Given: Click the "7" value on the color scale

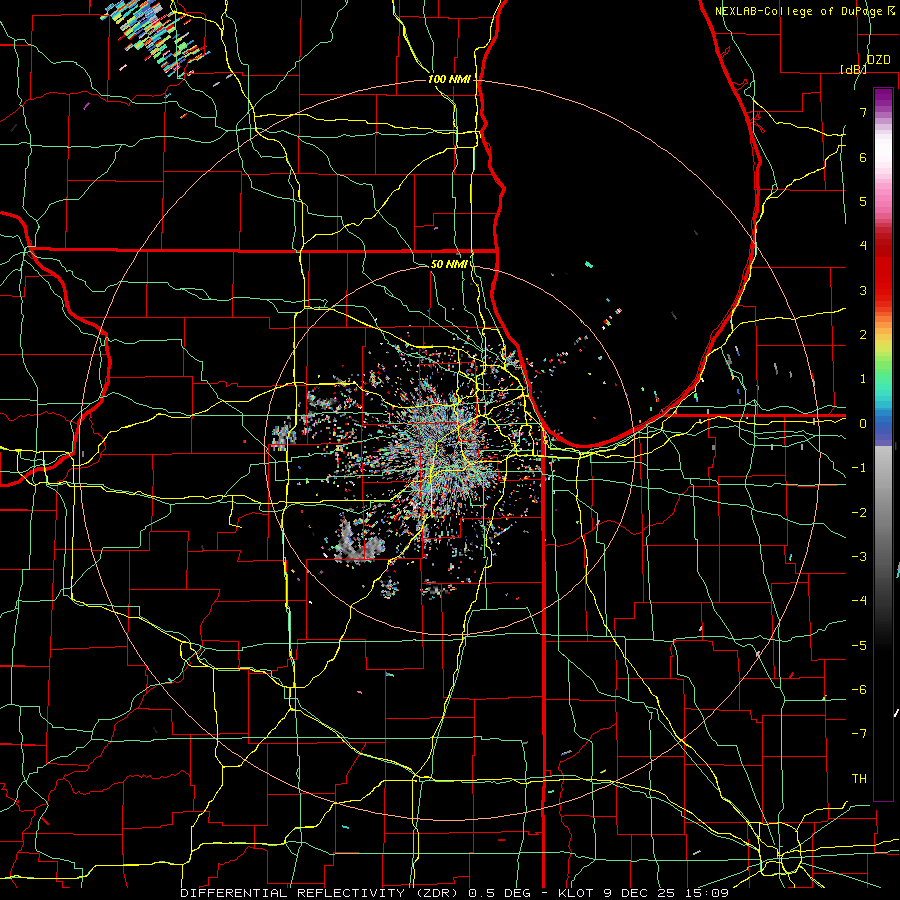Looking at the screenshot, I should click(x=863, y=112).
